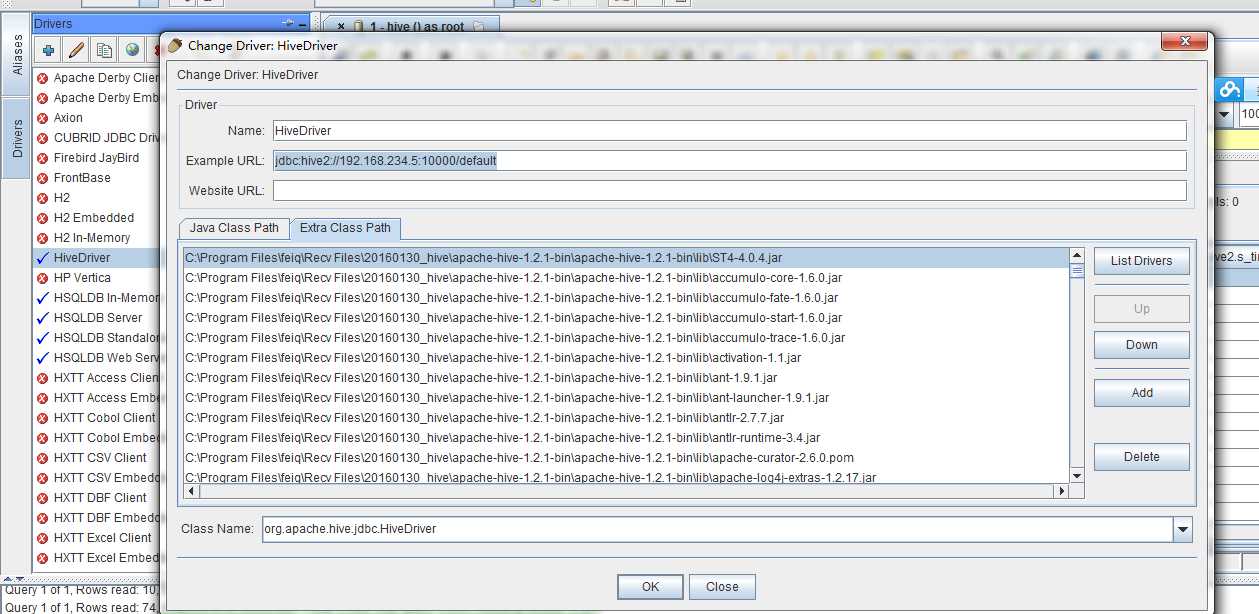
Task: Select accumulo-trace-1.6.0.jar entry
Action: pos(626,338)
